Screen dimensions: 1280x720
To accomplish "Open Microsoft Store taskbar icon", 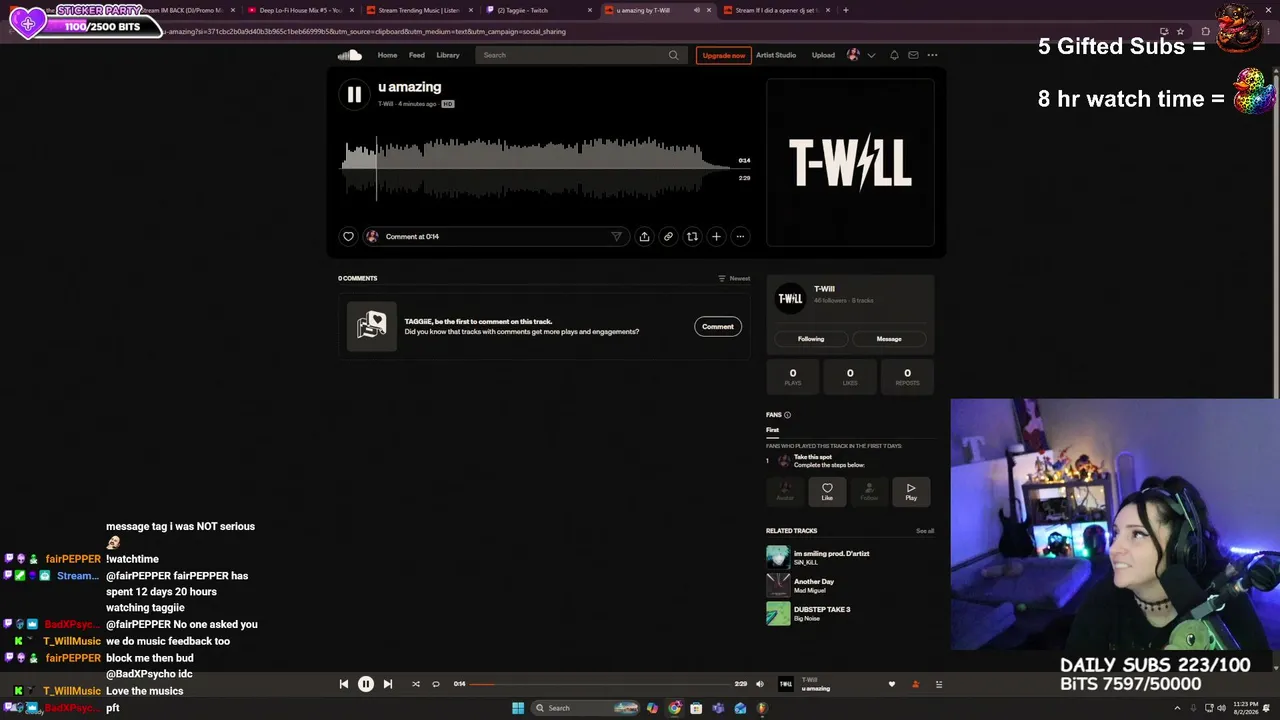I will point(696,708).
